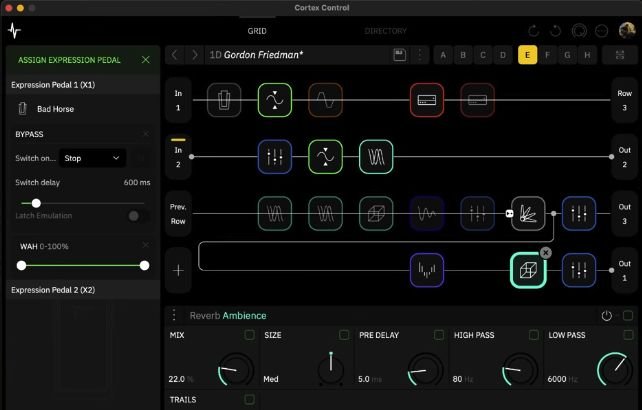Enable the Latch Emulation toggle
Viewport: 642px width, 410px height.
tap(138, 216)
